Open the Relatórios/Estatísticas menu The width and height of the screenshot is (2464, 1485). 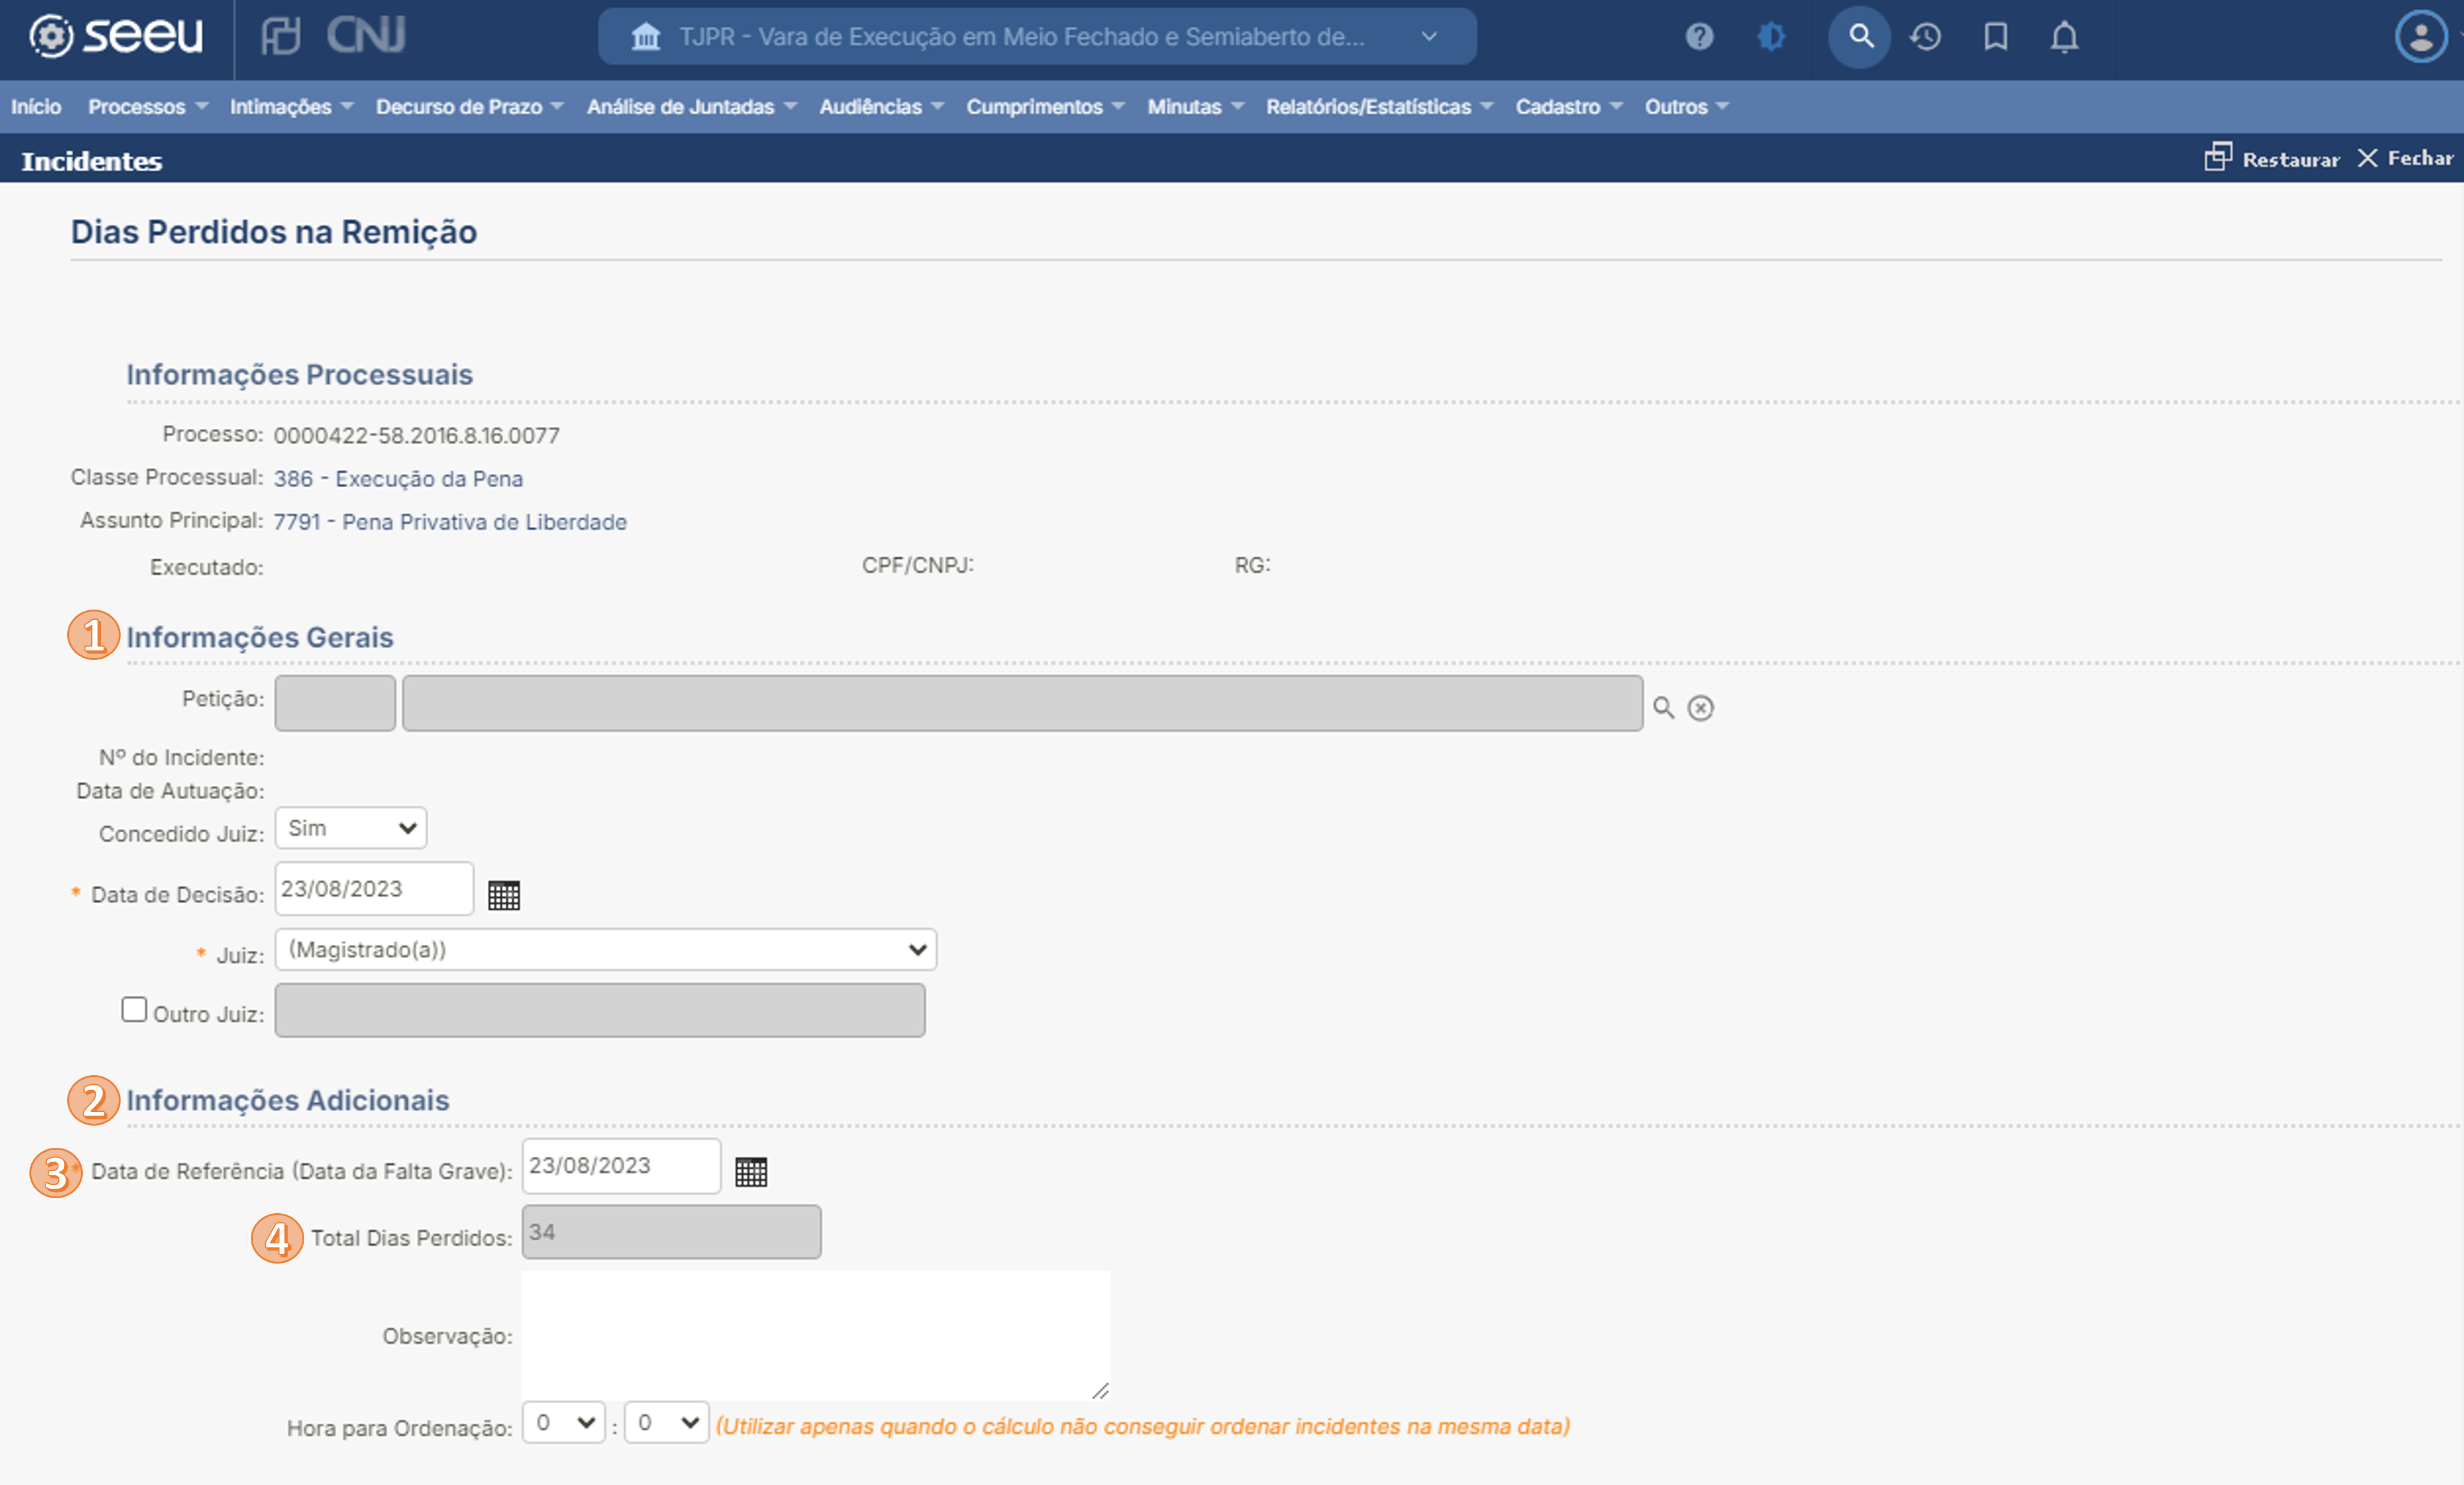1380,106
